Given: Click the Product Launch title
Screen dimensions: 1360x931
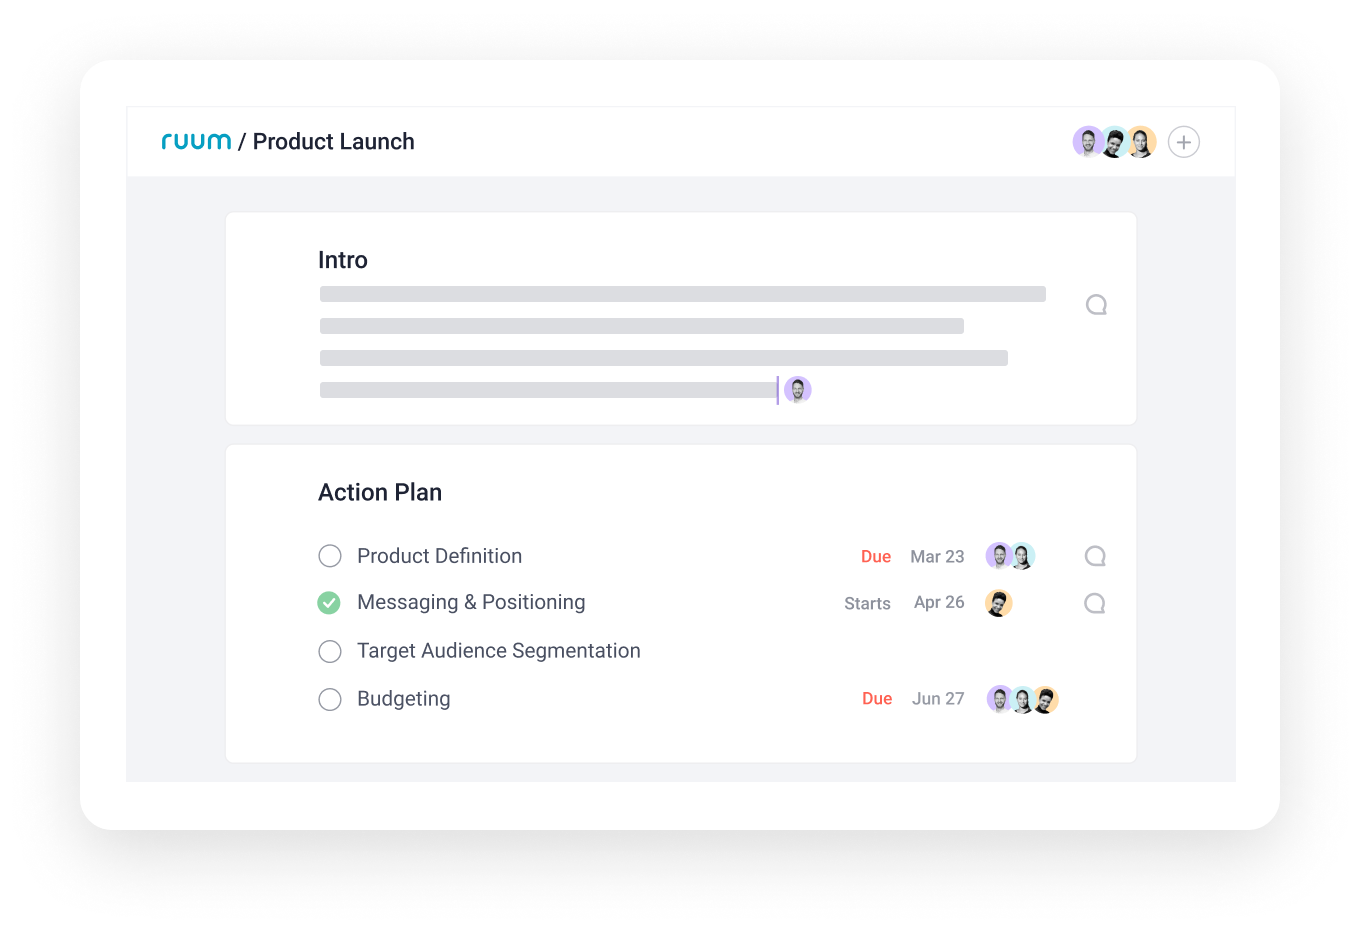Looking at the screenshot, I should tap(333, 142).
